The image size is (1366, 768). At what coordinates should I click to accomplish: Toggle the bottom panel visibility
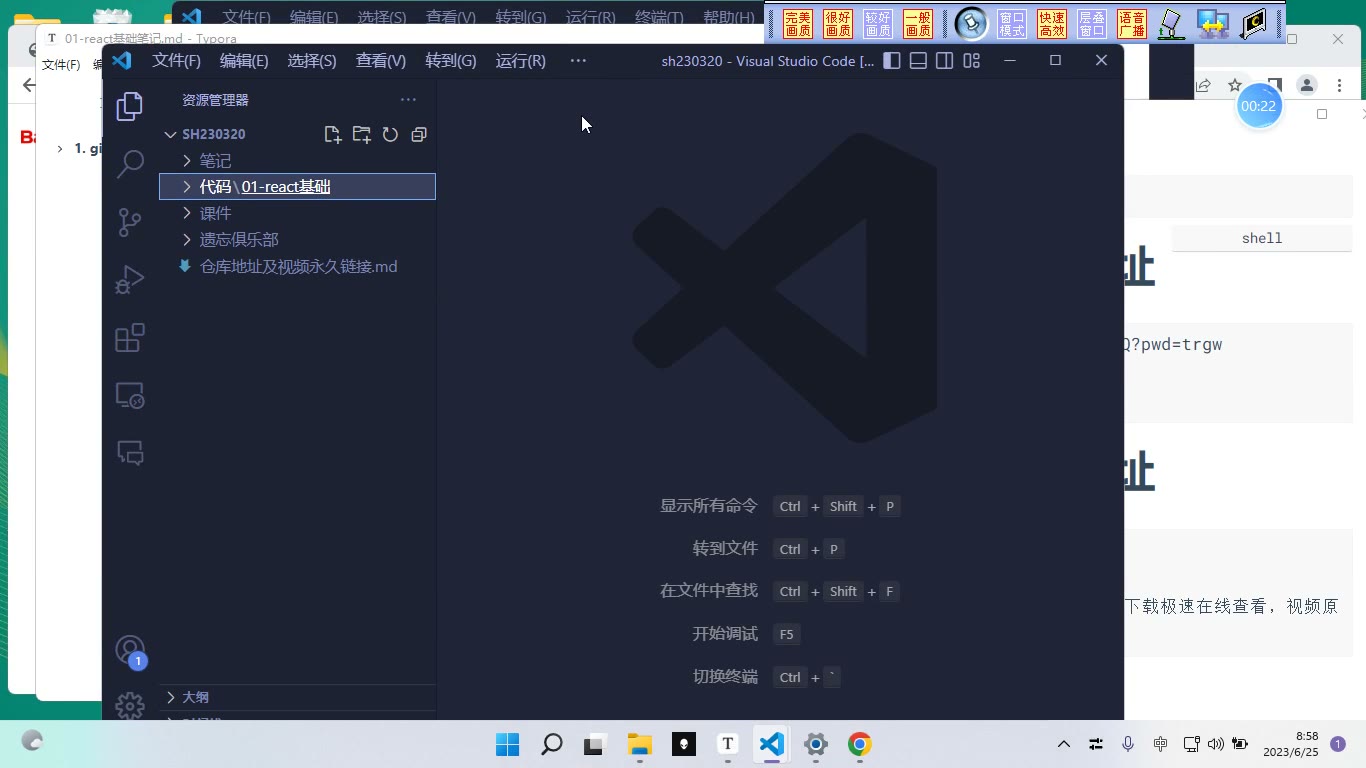[919, 61]
